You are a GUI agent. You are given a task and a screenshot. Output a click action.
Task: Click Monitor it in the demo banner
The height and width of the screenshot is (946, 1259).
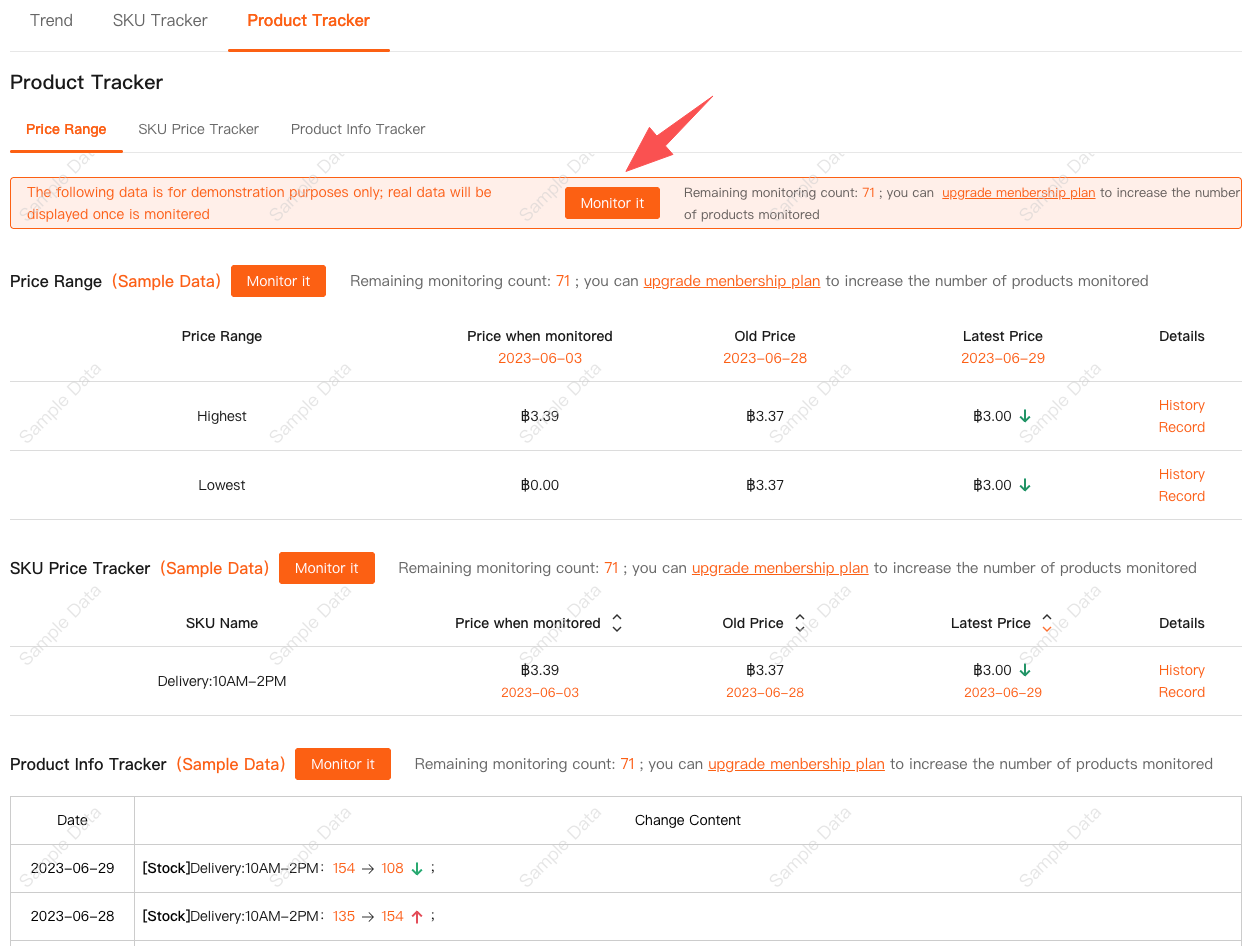click(x=612, y=203)
